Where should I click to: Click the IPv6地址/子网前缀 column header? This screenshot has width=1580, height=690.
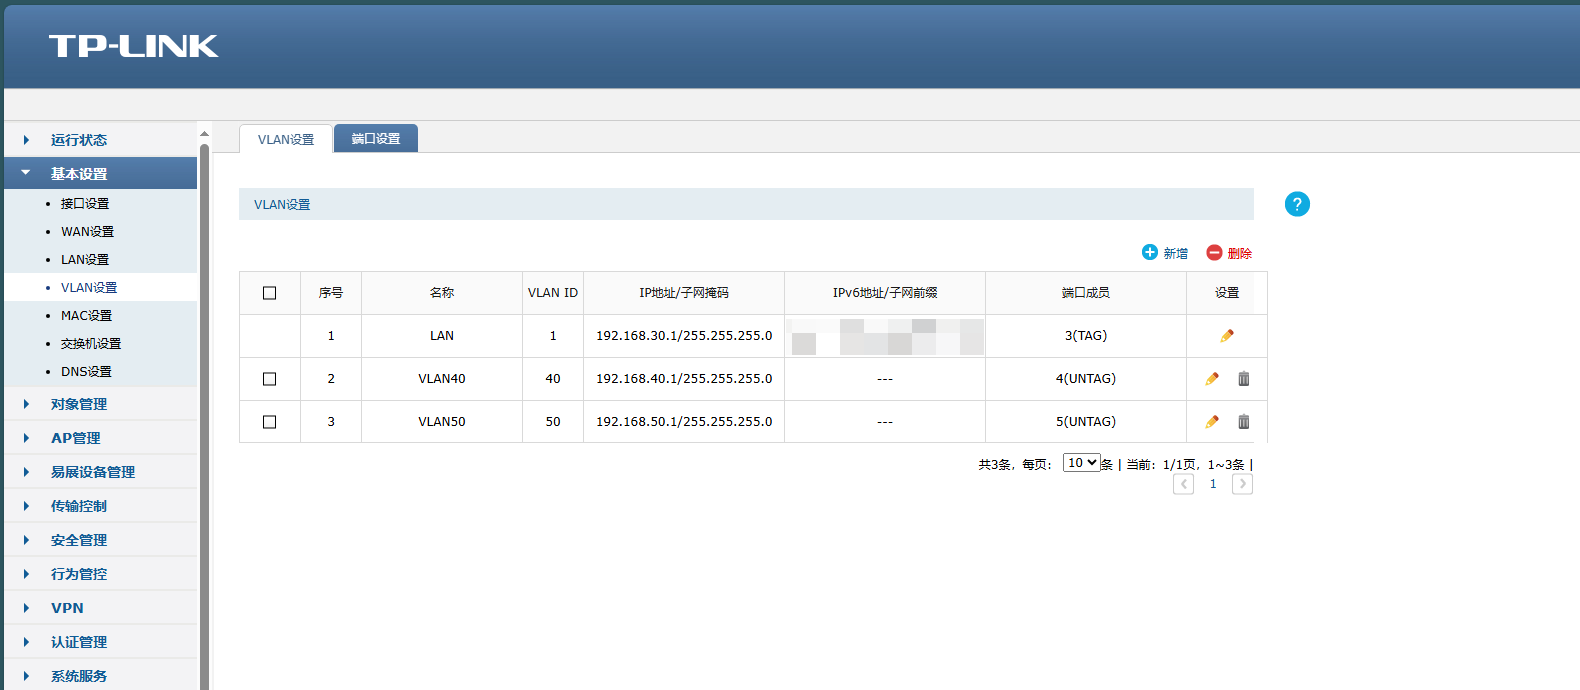[x=885, y=293]
